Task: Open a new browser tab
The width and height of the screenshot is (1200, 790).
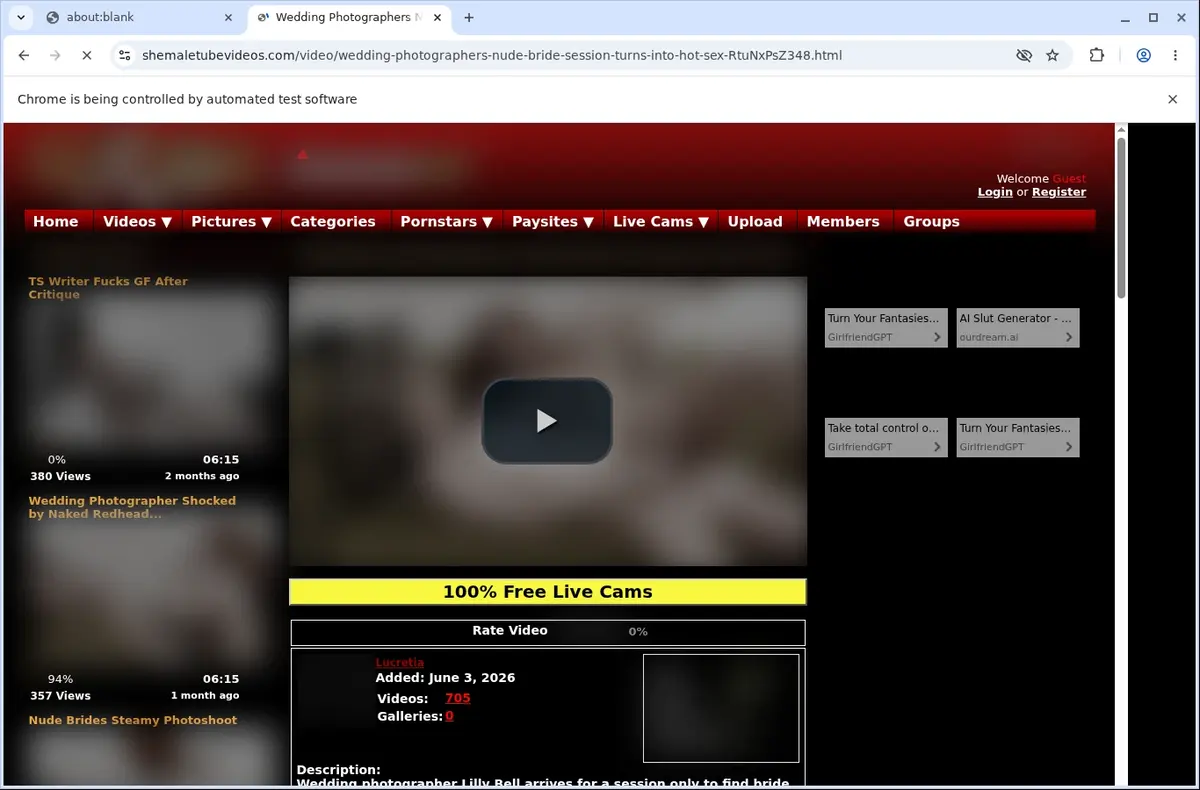Action: (469, 17)
